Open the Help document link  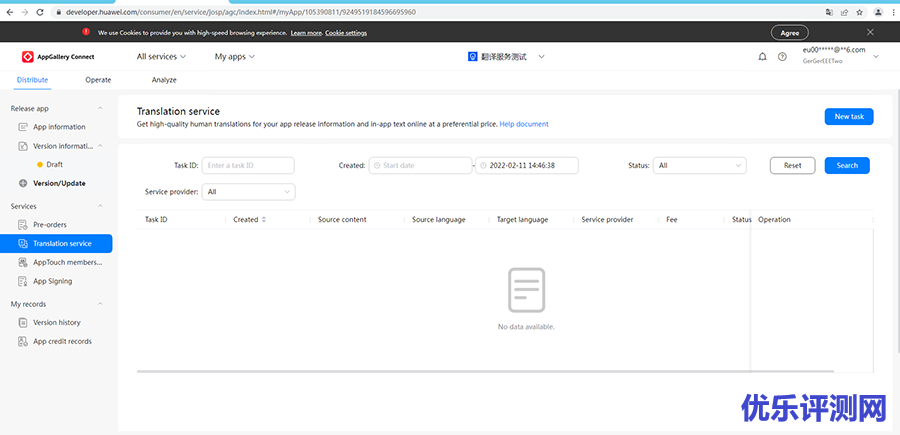pyautogui.click(x=524, y=124)
